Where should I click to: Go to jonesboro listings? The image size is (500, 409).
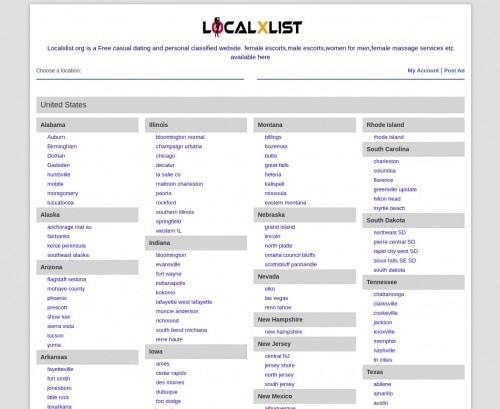pyautogui.click(x=59, y=388)
